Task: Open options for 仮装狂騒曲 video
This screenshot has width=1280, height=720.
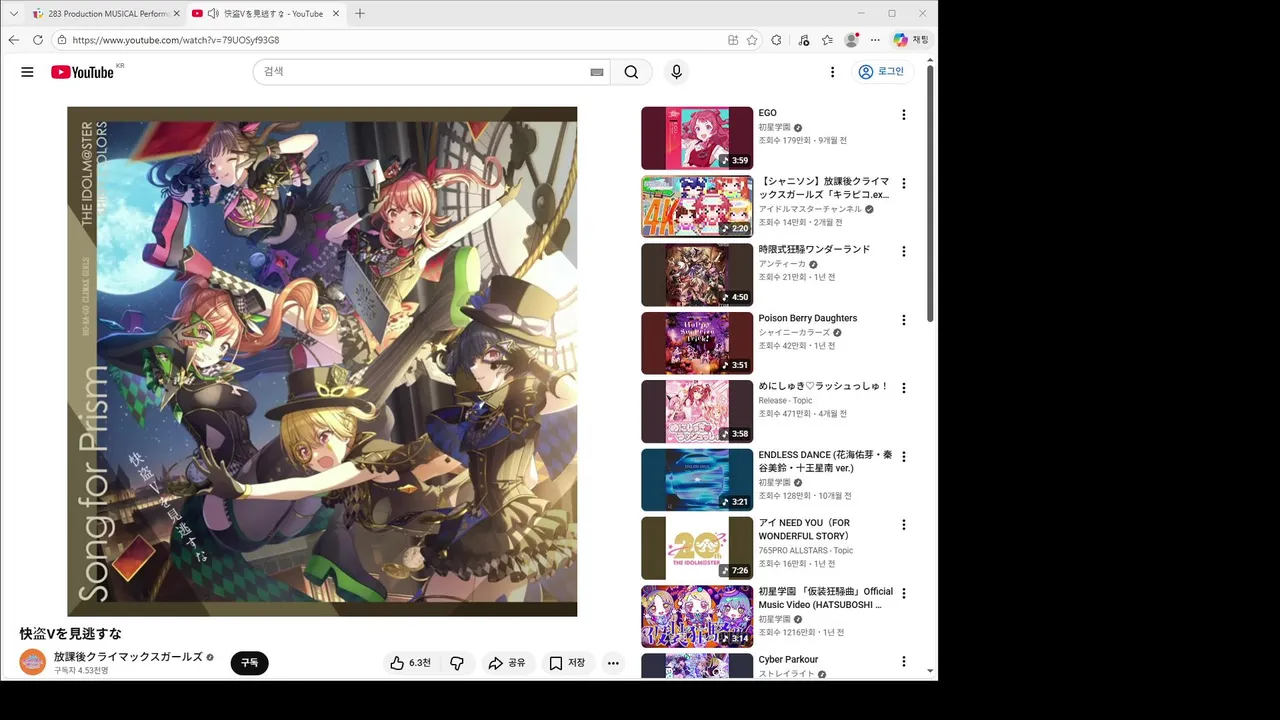Action: (903, 593)
